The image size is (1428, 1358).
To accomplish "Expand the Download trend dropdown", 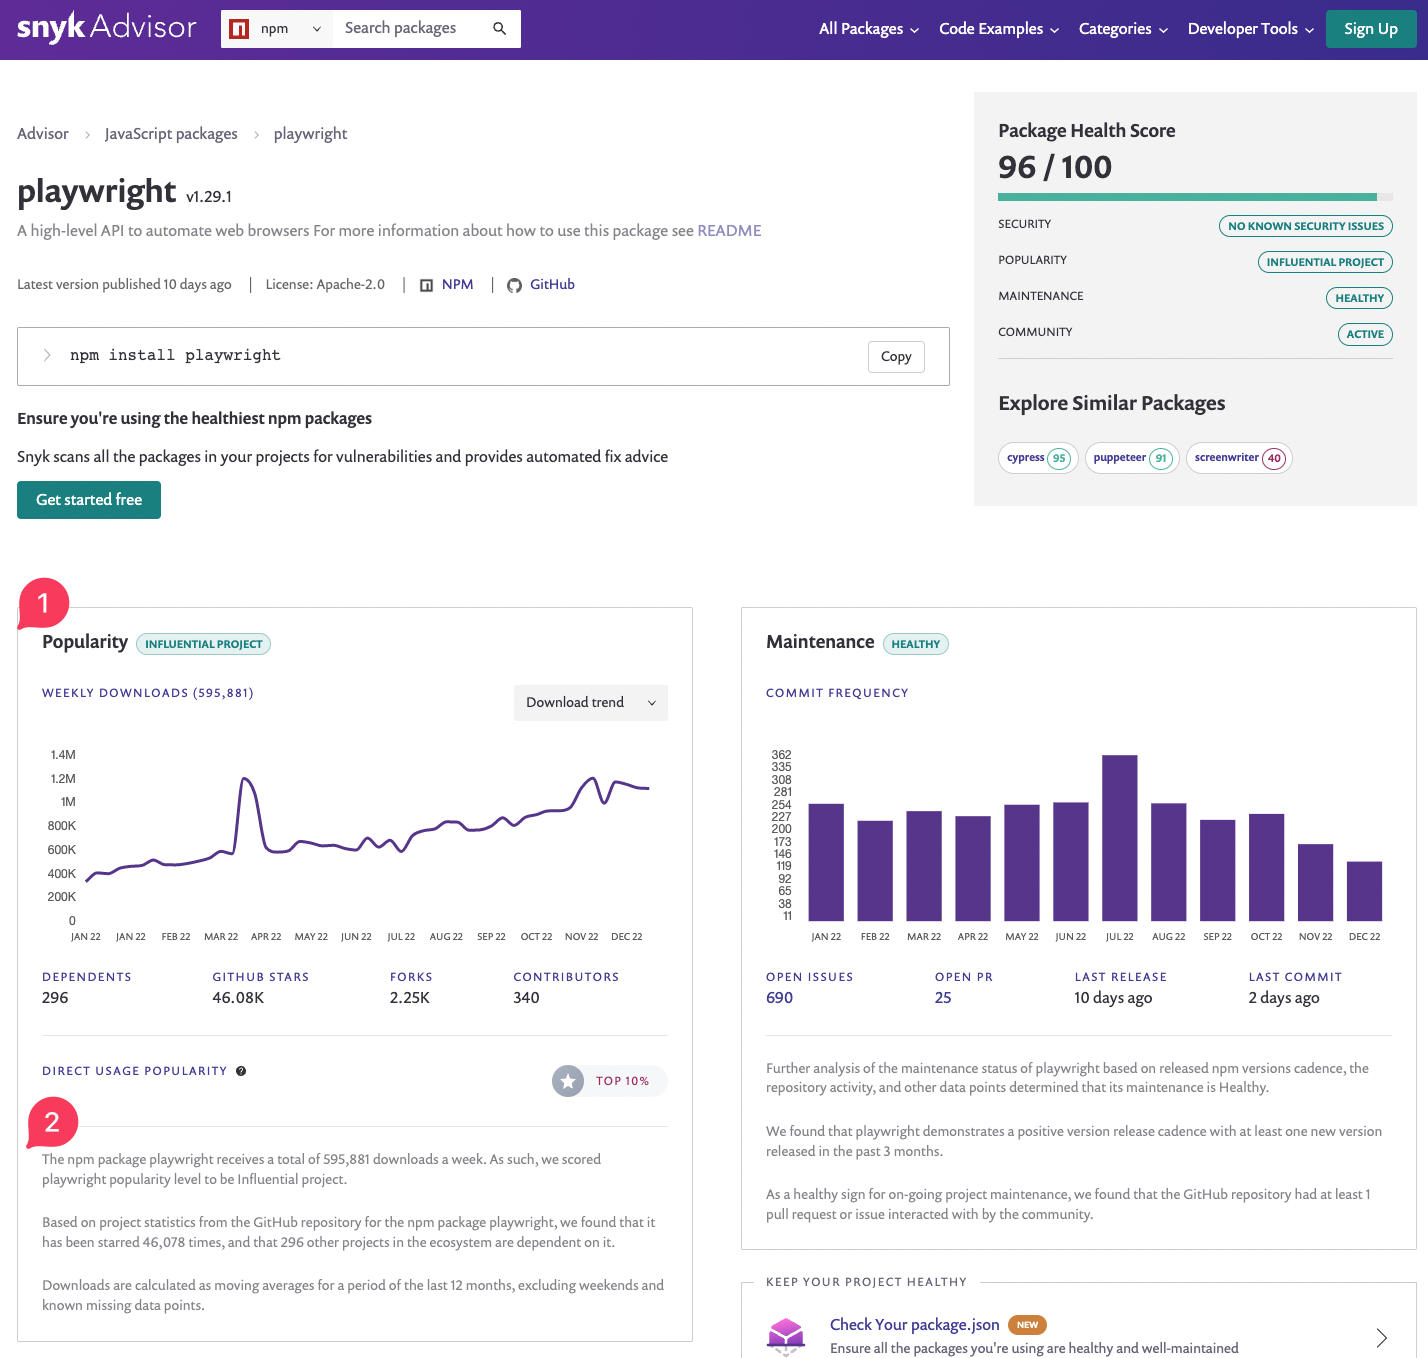I will tap(590, 703).
